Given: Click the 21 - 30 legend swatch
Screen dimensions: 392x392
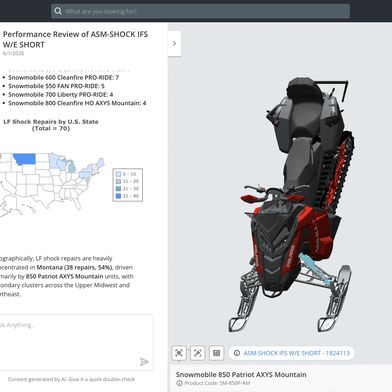Looking at the screenshot, I should coord(118,189).
